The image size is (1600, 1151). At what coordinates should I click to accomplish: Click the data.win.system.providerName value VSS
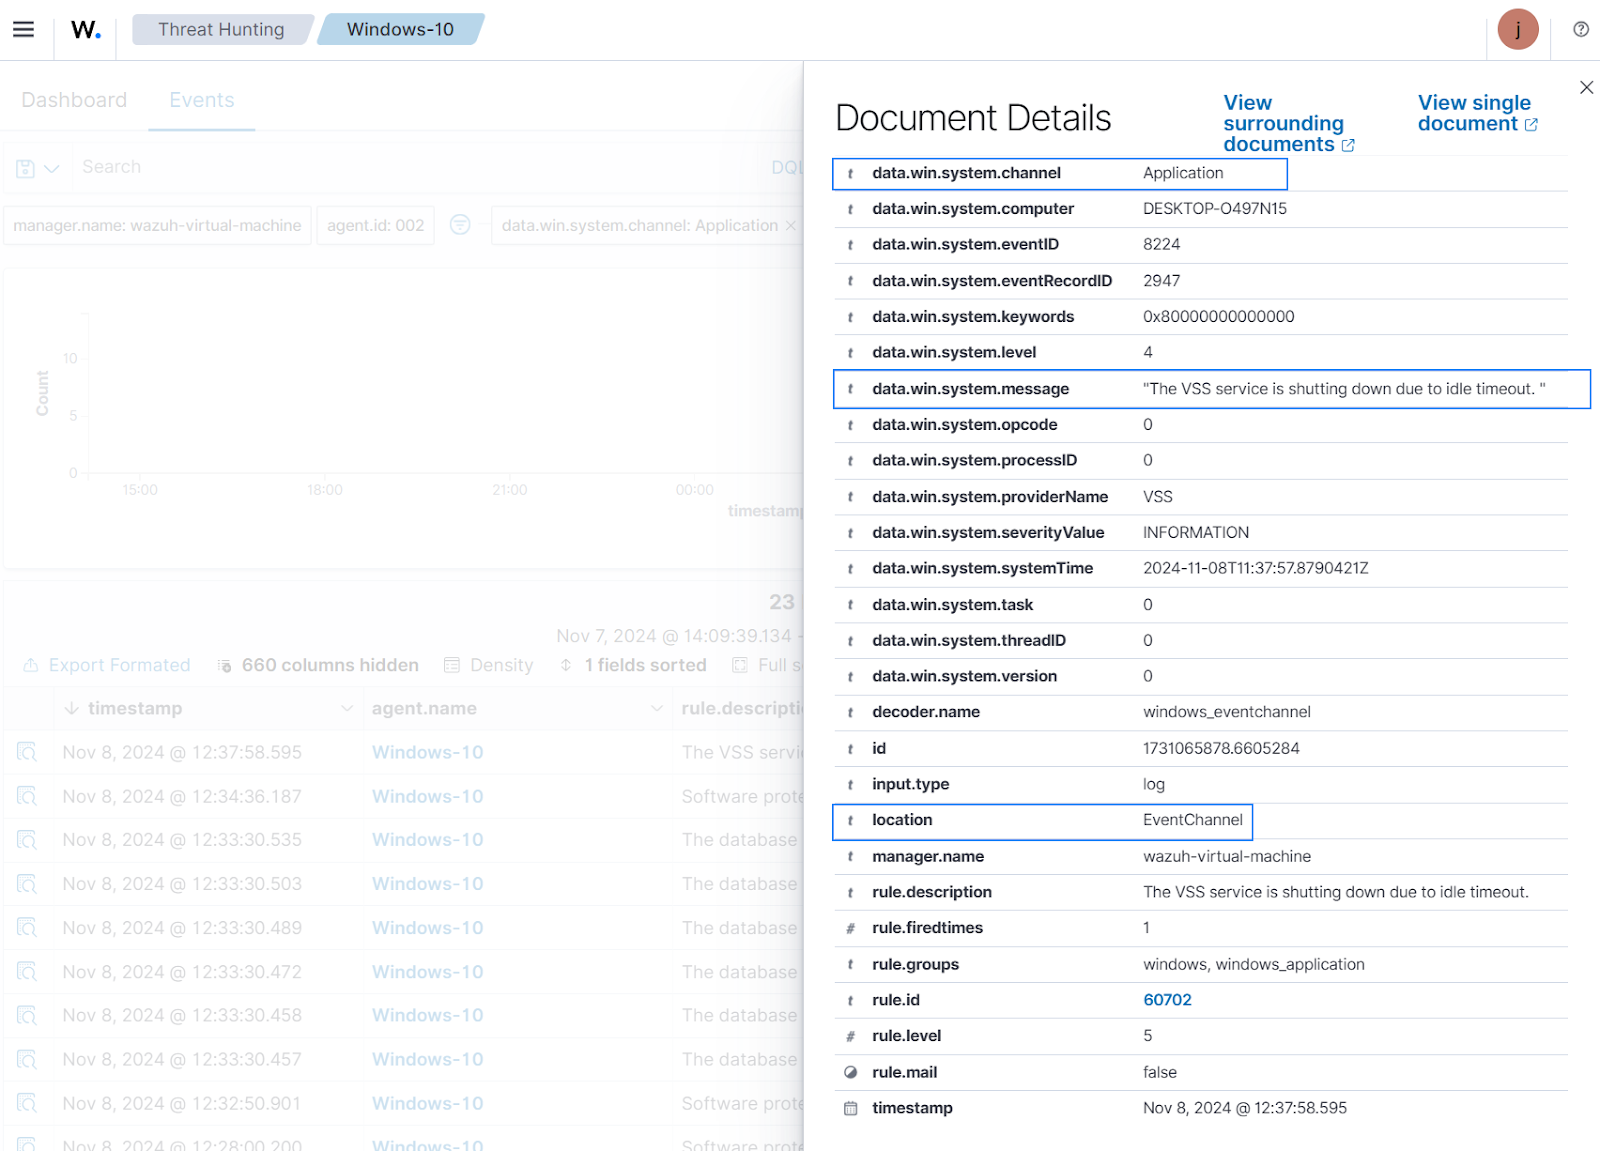click(1158, 496)
